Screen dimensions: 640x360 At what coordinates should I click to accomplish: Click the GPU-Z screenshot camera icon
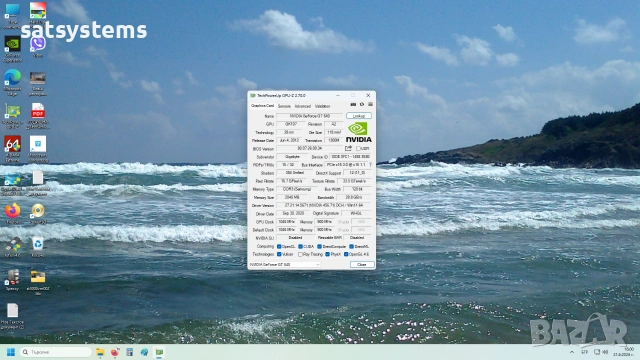point(353,105)
